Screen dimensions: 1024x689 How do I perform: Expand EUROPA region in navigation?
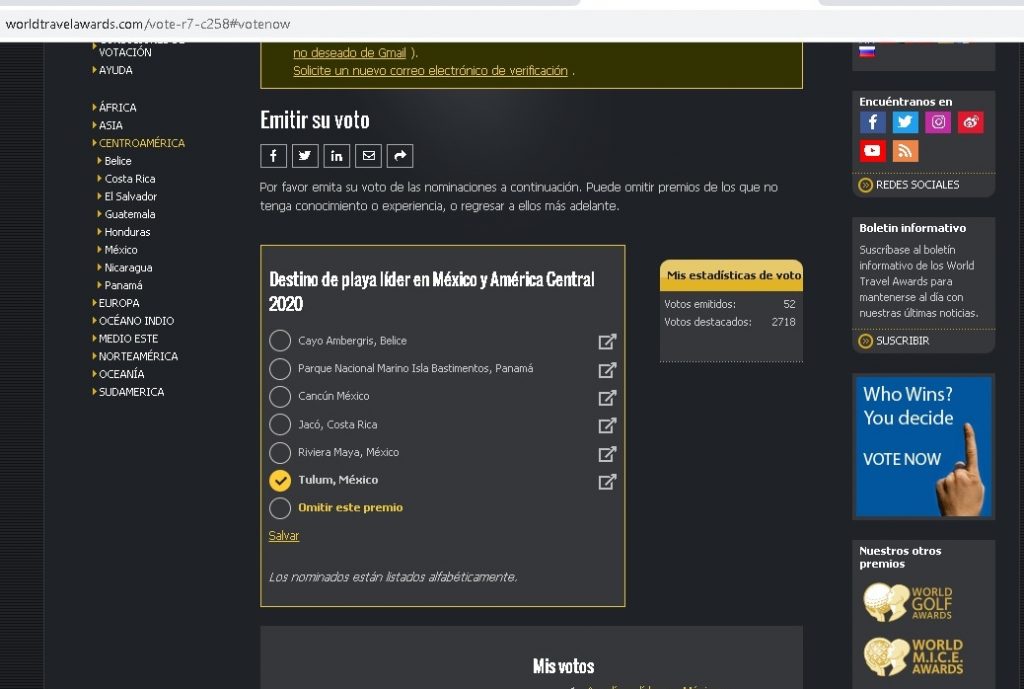pyautogui.click(x=118, y=303)
